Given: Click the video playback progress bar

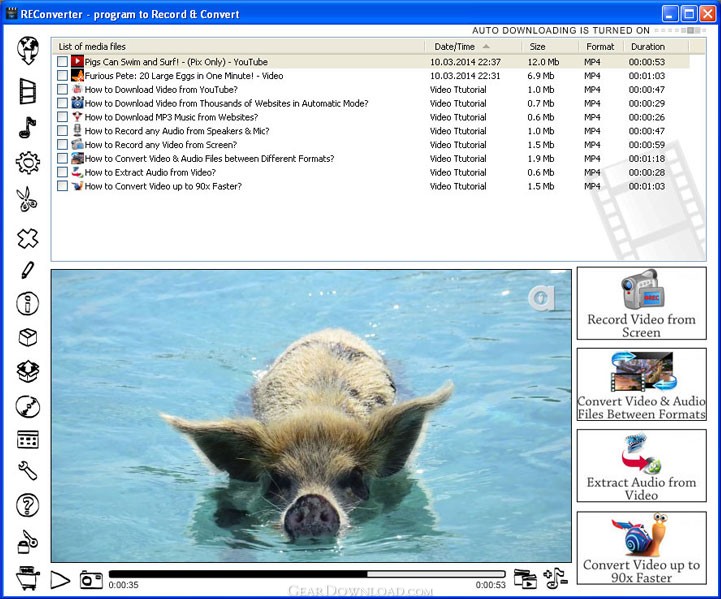Looking at the screenshot, I should click(307, 574).
